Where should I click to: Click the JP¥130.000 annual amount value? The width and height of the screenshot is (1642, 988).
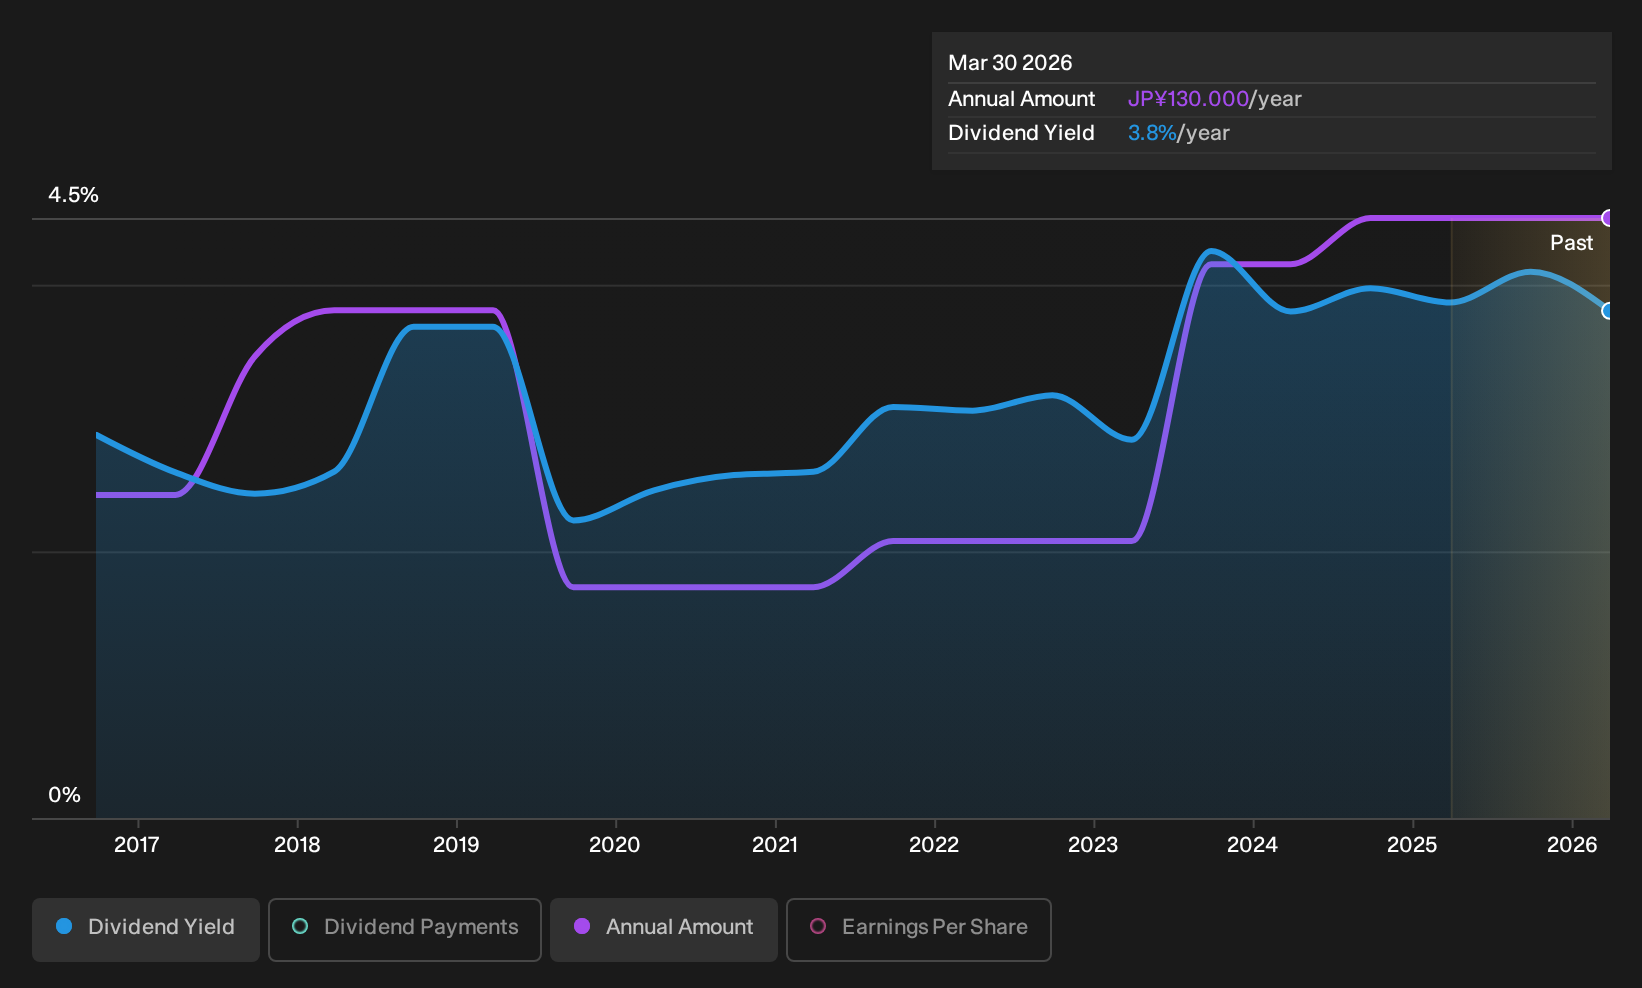pyautogui.click(x=1188, y=99)
